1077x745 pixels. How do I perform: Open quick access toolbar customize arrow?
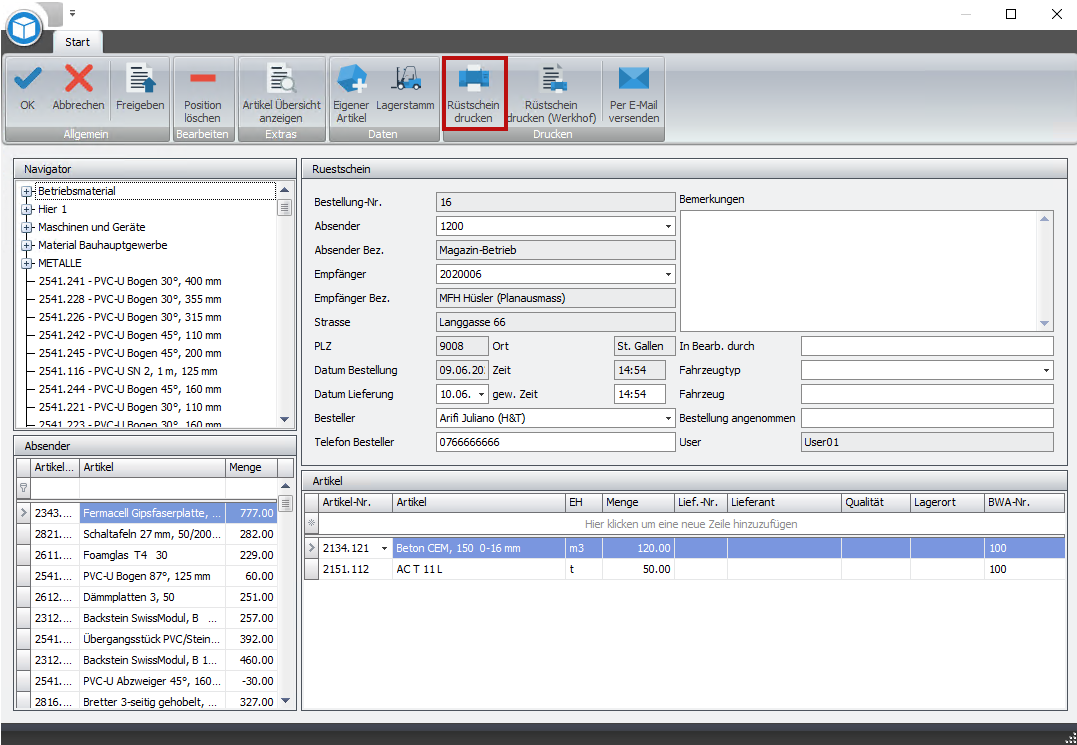72,13
